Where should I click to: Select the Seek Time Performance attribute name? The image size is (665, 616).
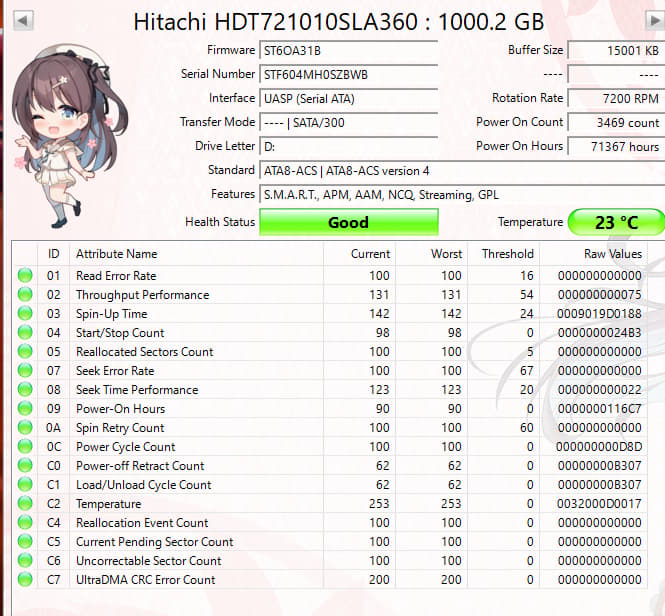(137, 390)
